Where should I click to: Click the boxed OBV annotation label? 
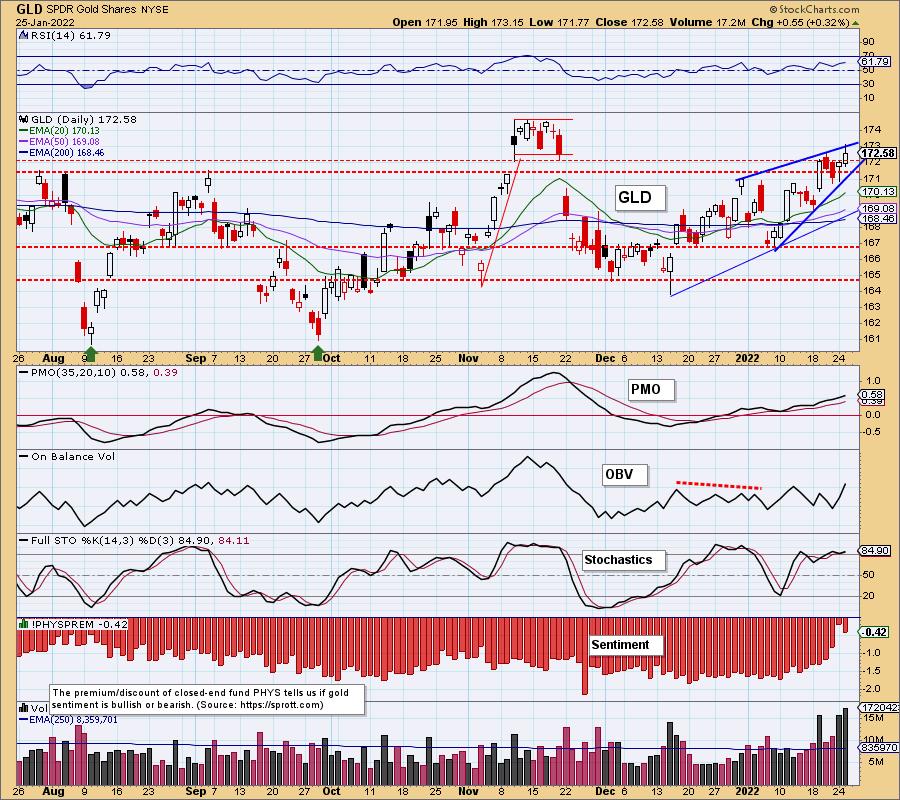pyautogui.click(x=624, y=475)
